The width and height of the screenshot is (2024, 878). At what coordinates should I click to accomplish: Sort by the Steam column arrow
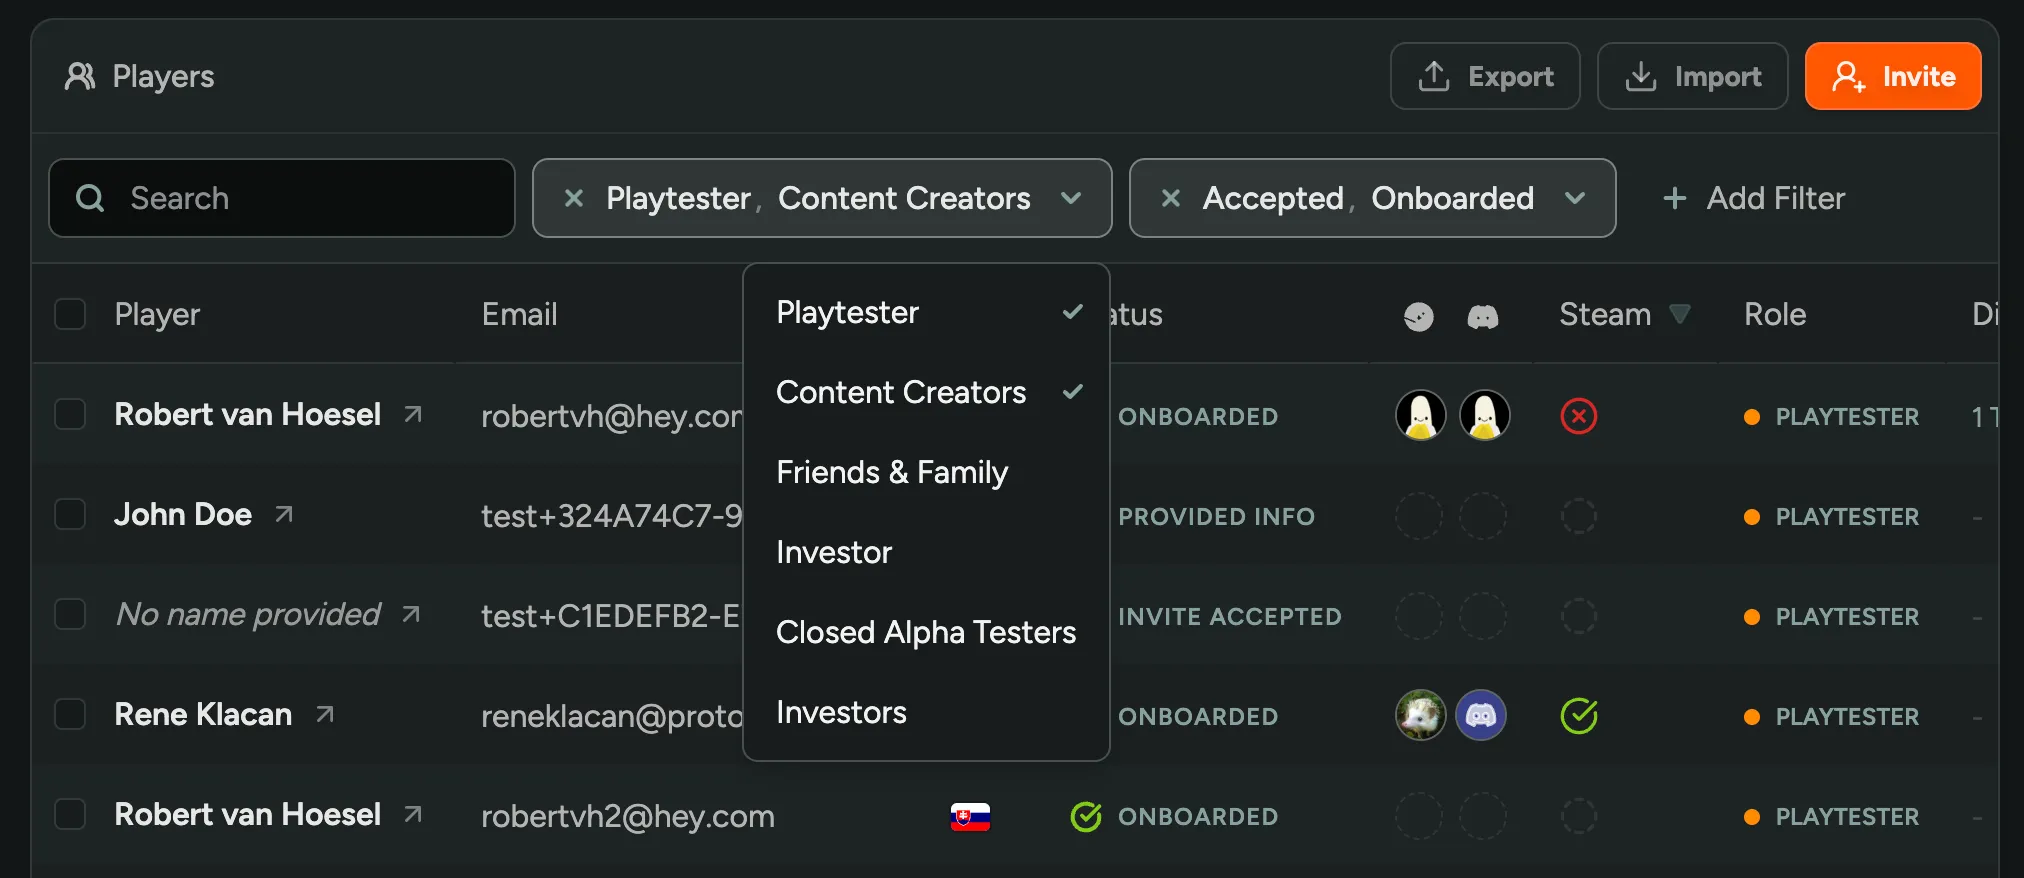click(x=1680, y=314)
